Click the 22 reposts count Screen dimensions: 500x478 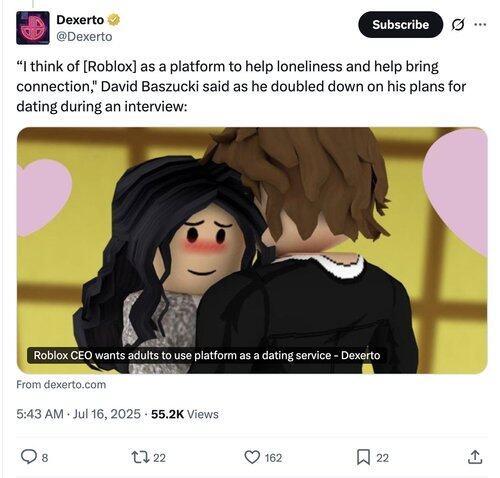159,458
